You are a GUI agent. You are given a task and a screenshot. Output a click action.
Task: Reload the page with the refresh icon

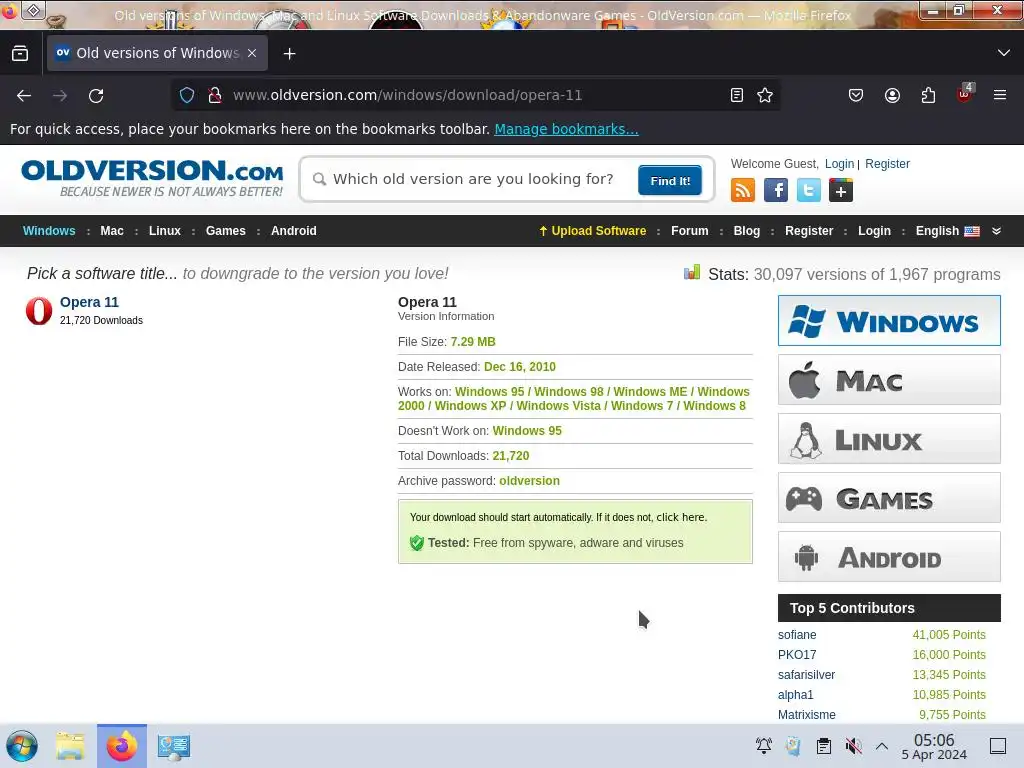point(96,96)
